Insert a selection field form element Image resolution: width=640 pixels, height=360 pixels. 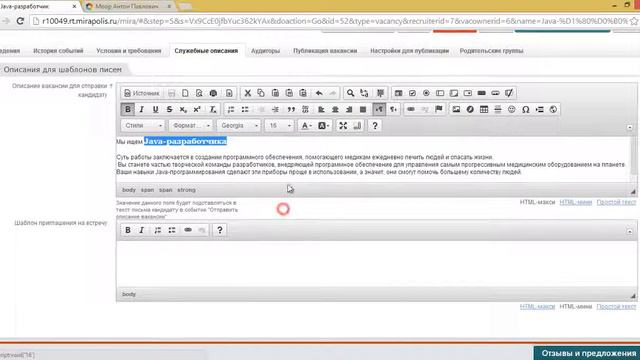(x=468, y=93)
